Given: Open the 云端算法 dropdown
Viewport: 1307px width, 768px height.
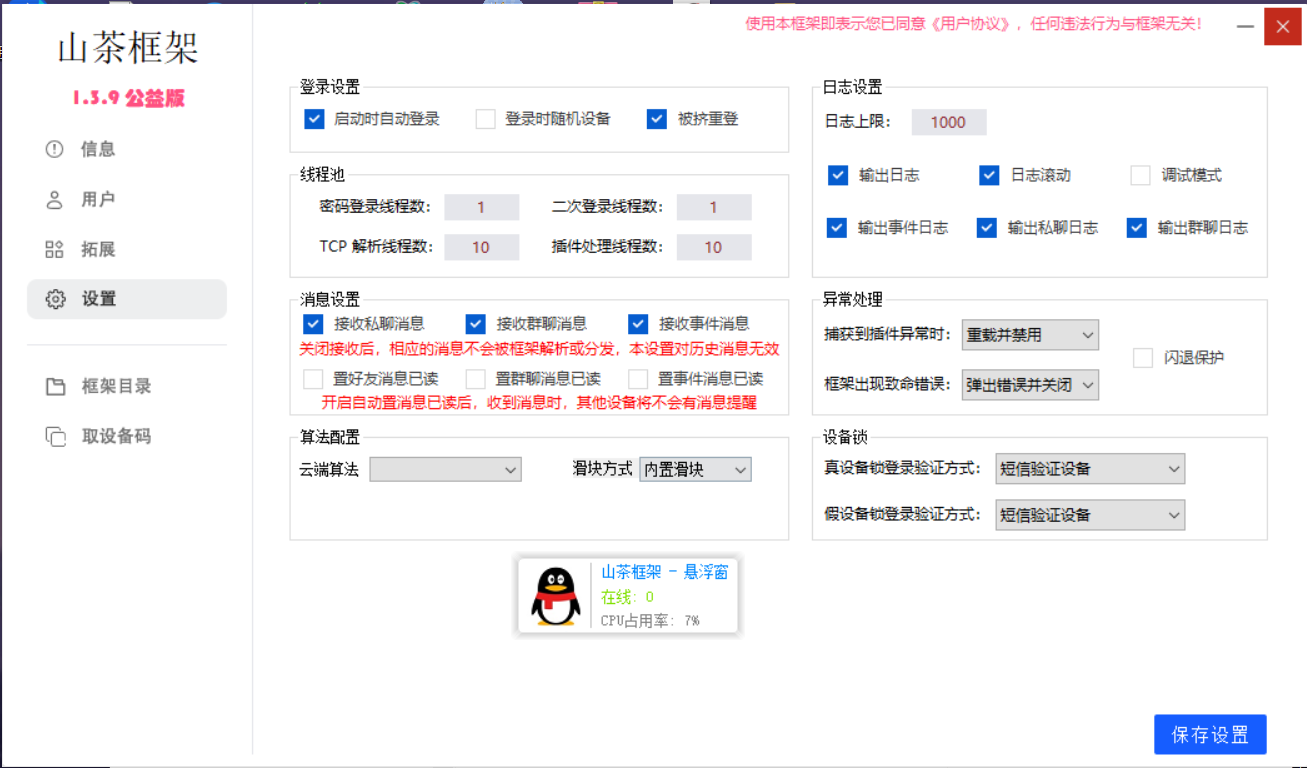Looking at the screenshot, I should click(x=445, y=469).
